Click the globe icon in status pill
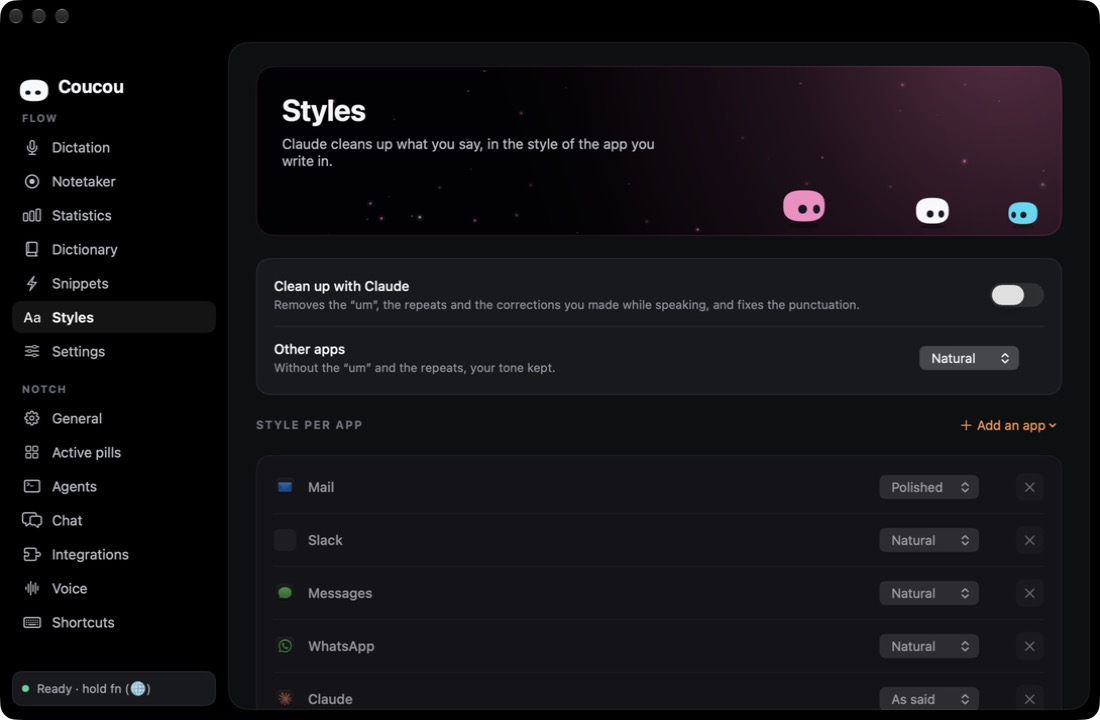 pyautogui.click(x=138, y=689)
